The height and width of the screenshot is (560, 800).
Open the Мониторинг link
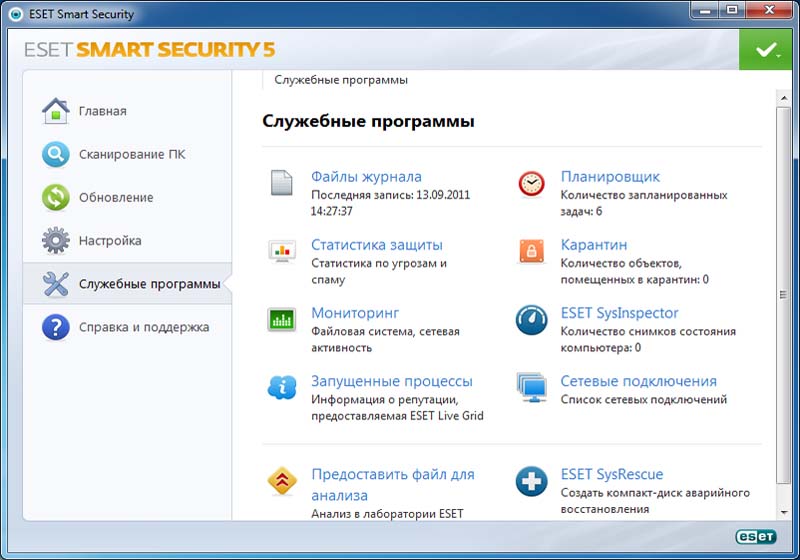(355, 313)
